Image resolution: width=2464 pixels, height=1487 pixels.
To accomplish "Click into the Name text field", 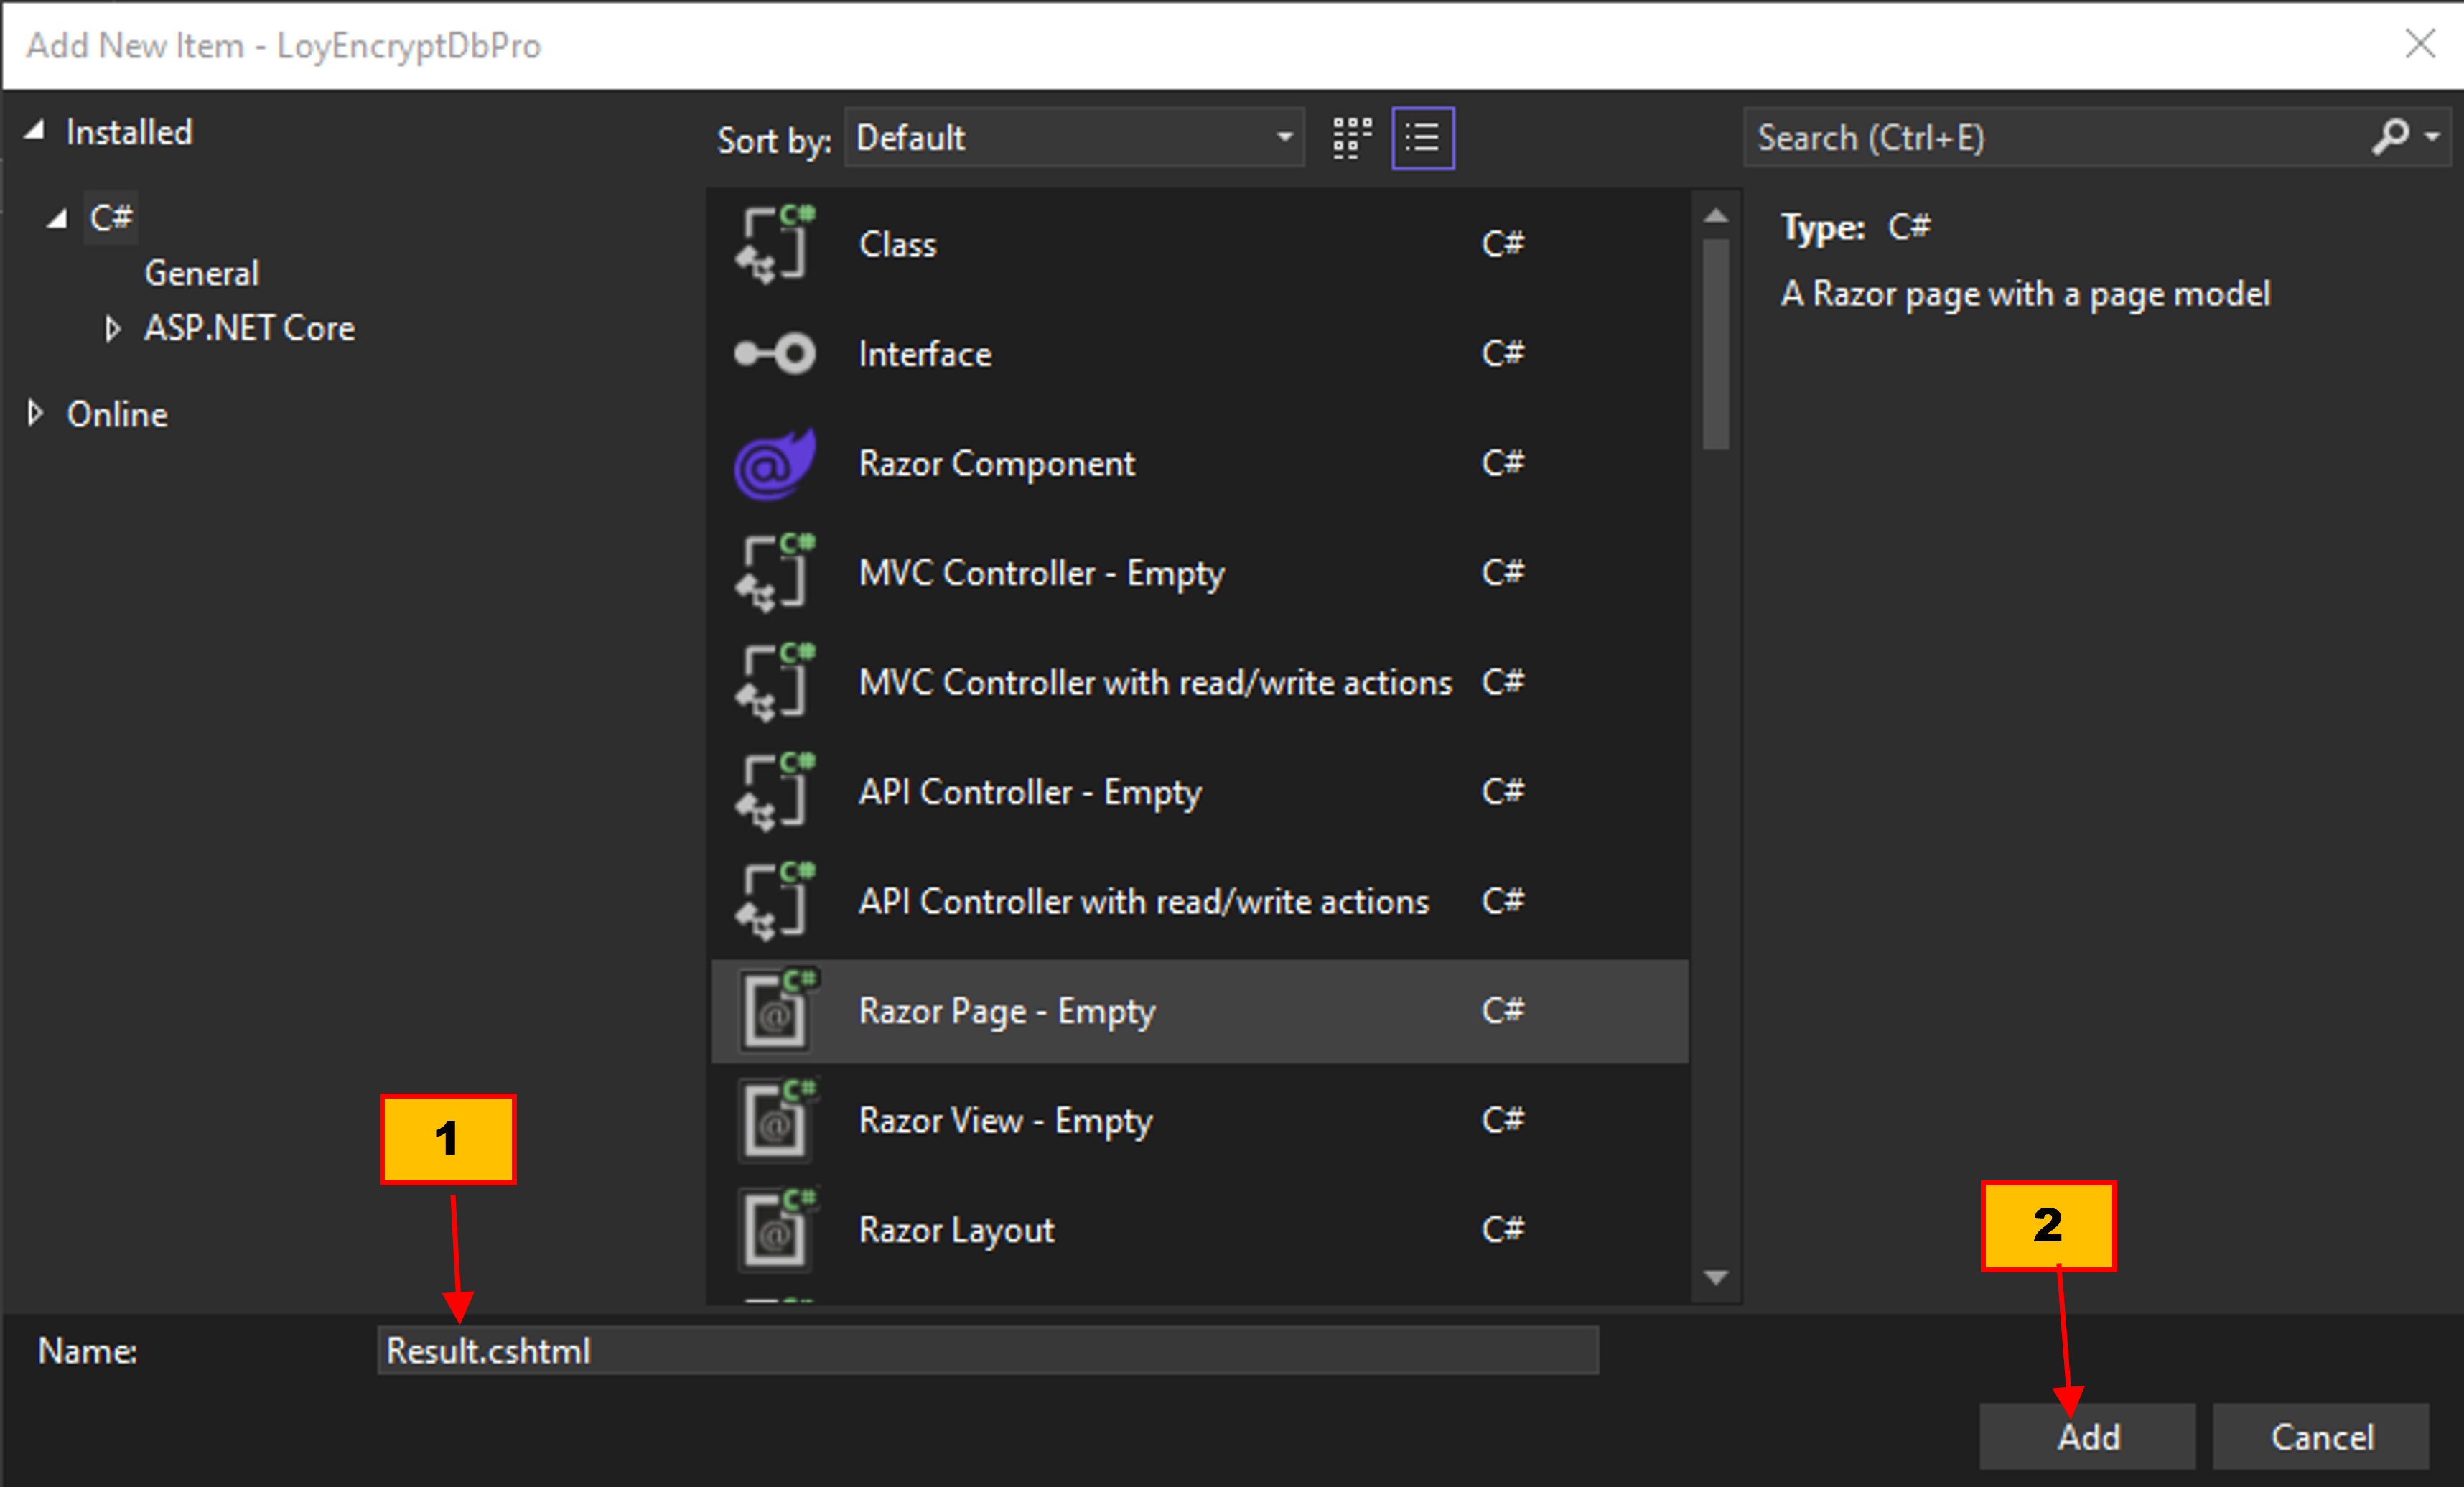I will pos(987,1351).
